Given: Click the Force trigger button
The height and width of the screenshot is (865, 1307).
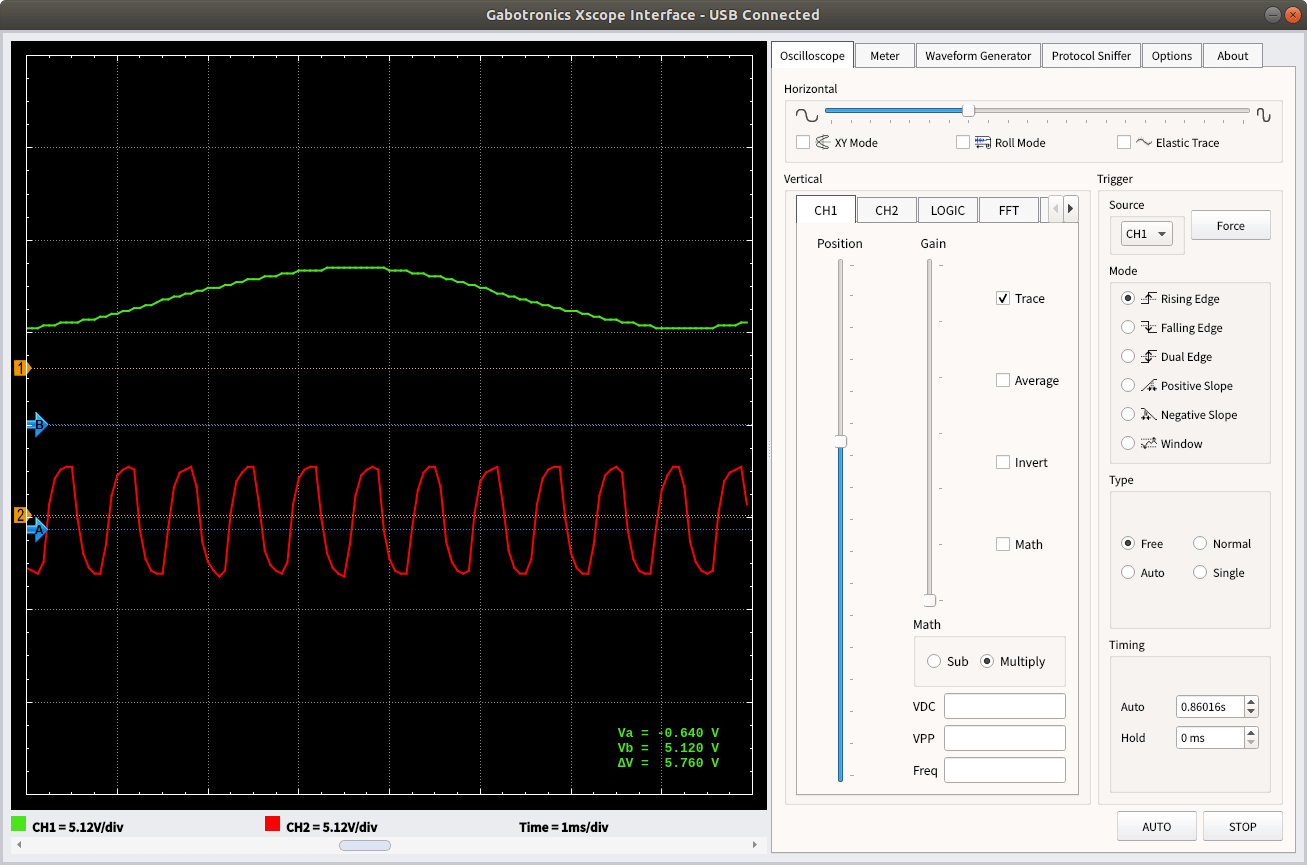Looking at the screenshot, I should [x=1231, y=226].
